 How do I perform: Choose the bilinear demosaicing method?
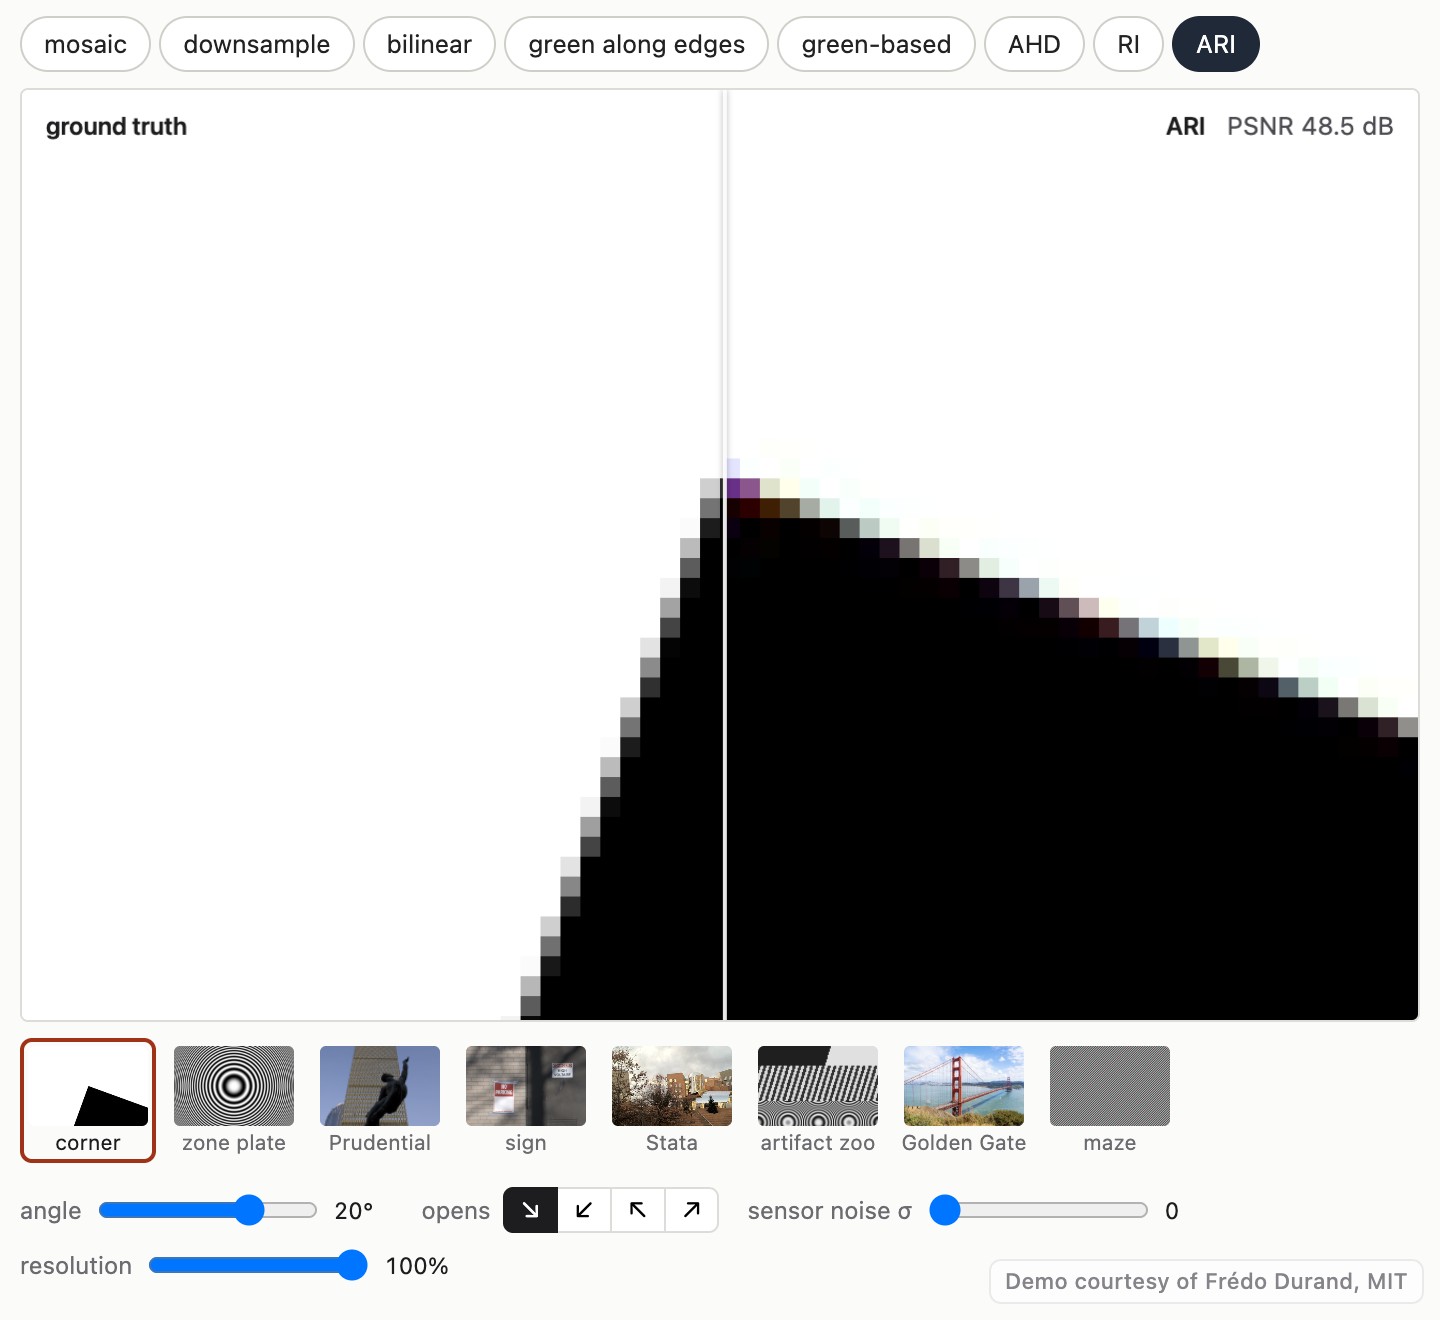[429, 44]
